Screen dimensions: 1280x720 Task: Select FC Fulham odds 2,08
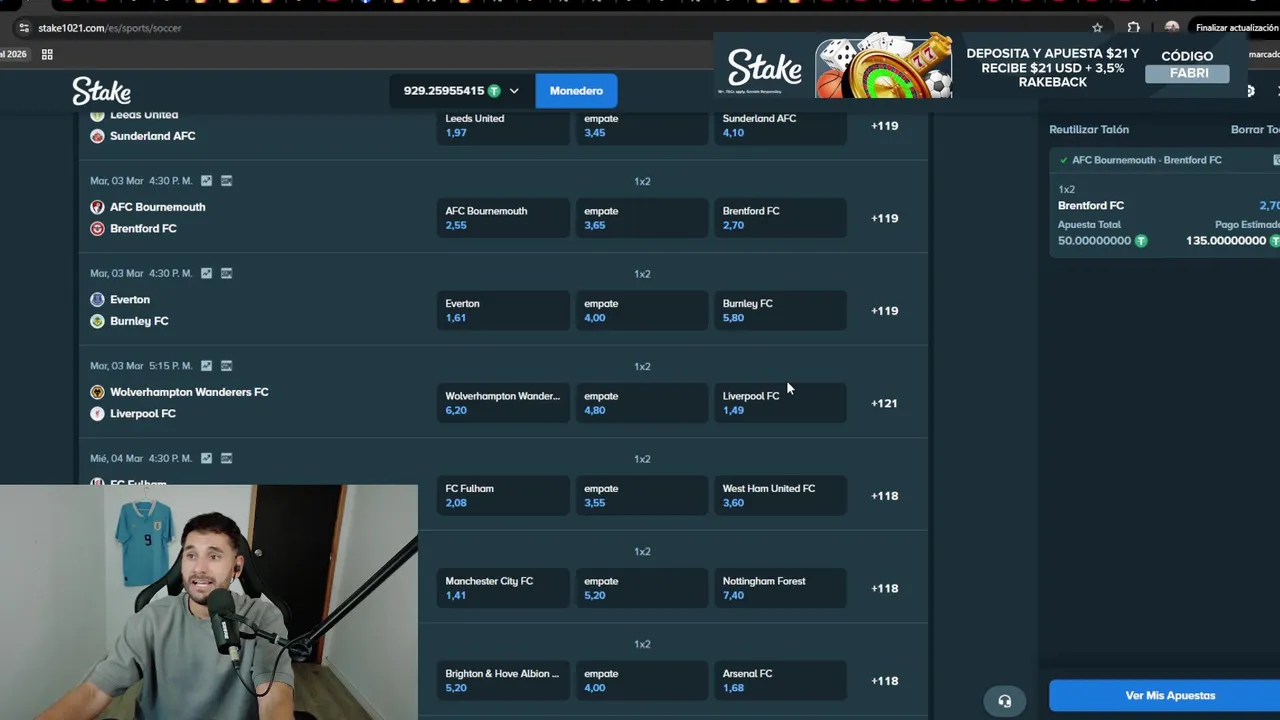pyautogui.click(x=503, y=496)
